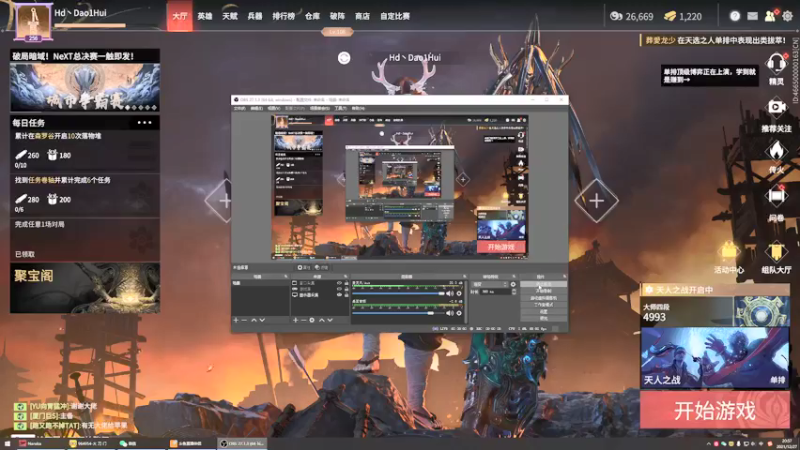Open the scene transition type dropdown in OBS

coord(490,284)
